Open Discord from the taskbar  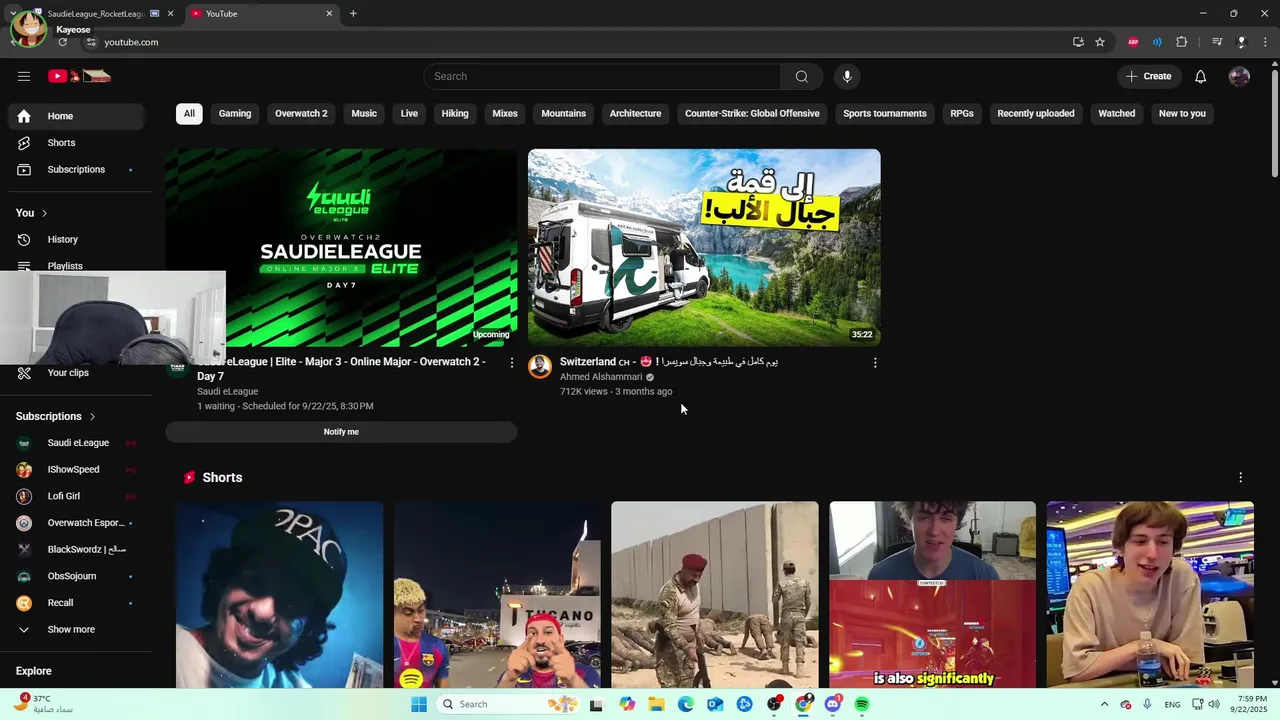coord(833,704)
